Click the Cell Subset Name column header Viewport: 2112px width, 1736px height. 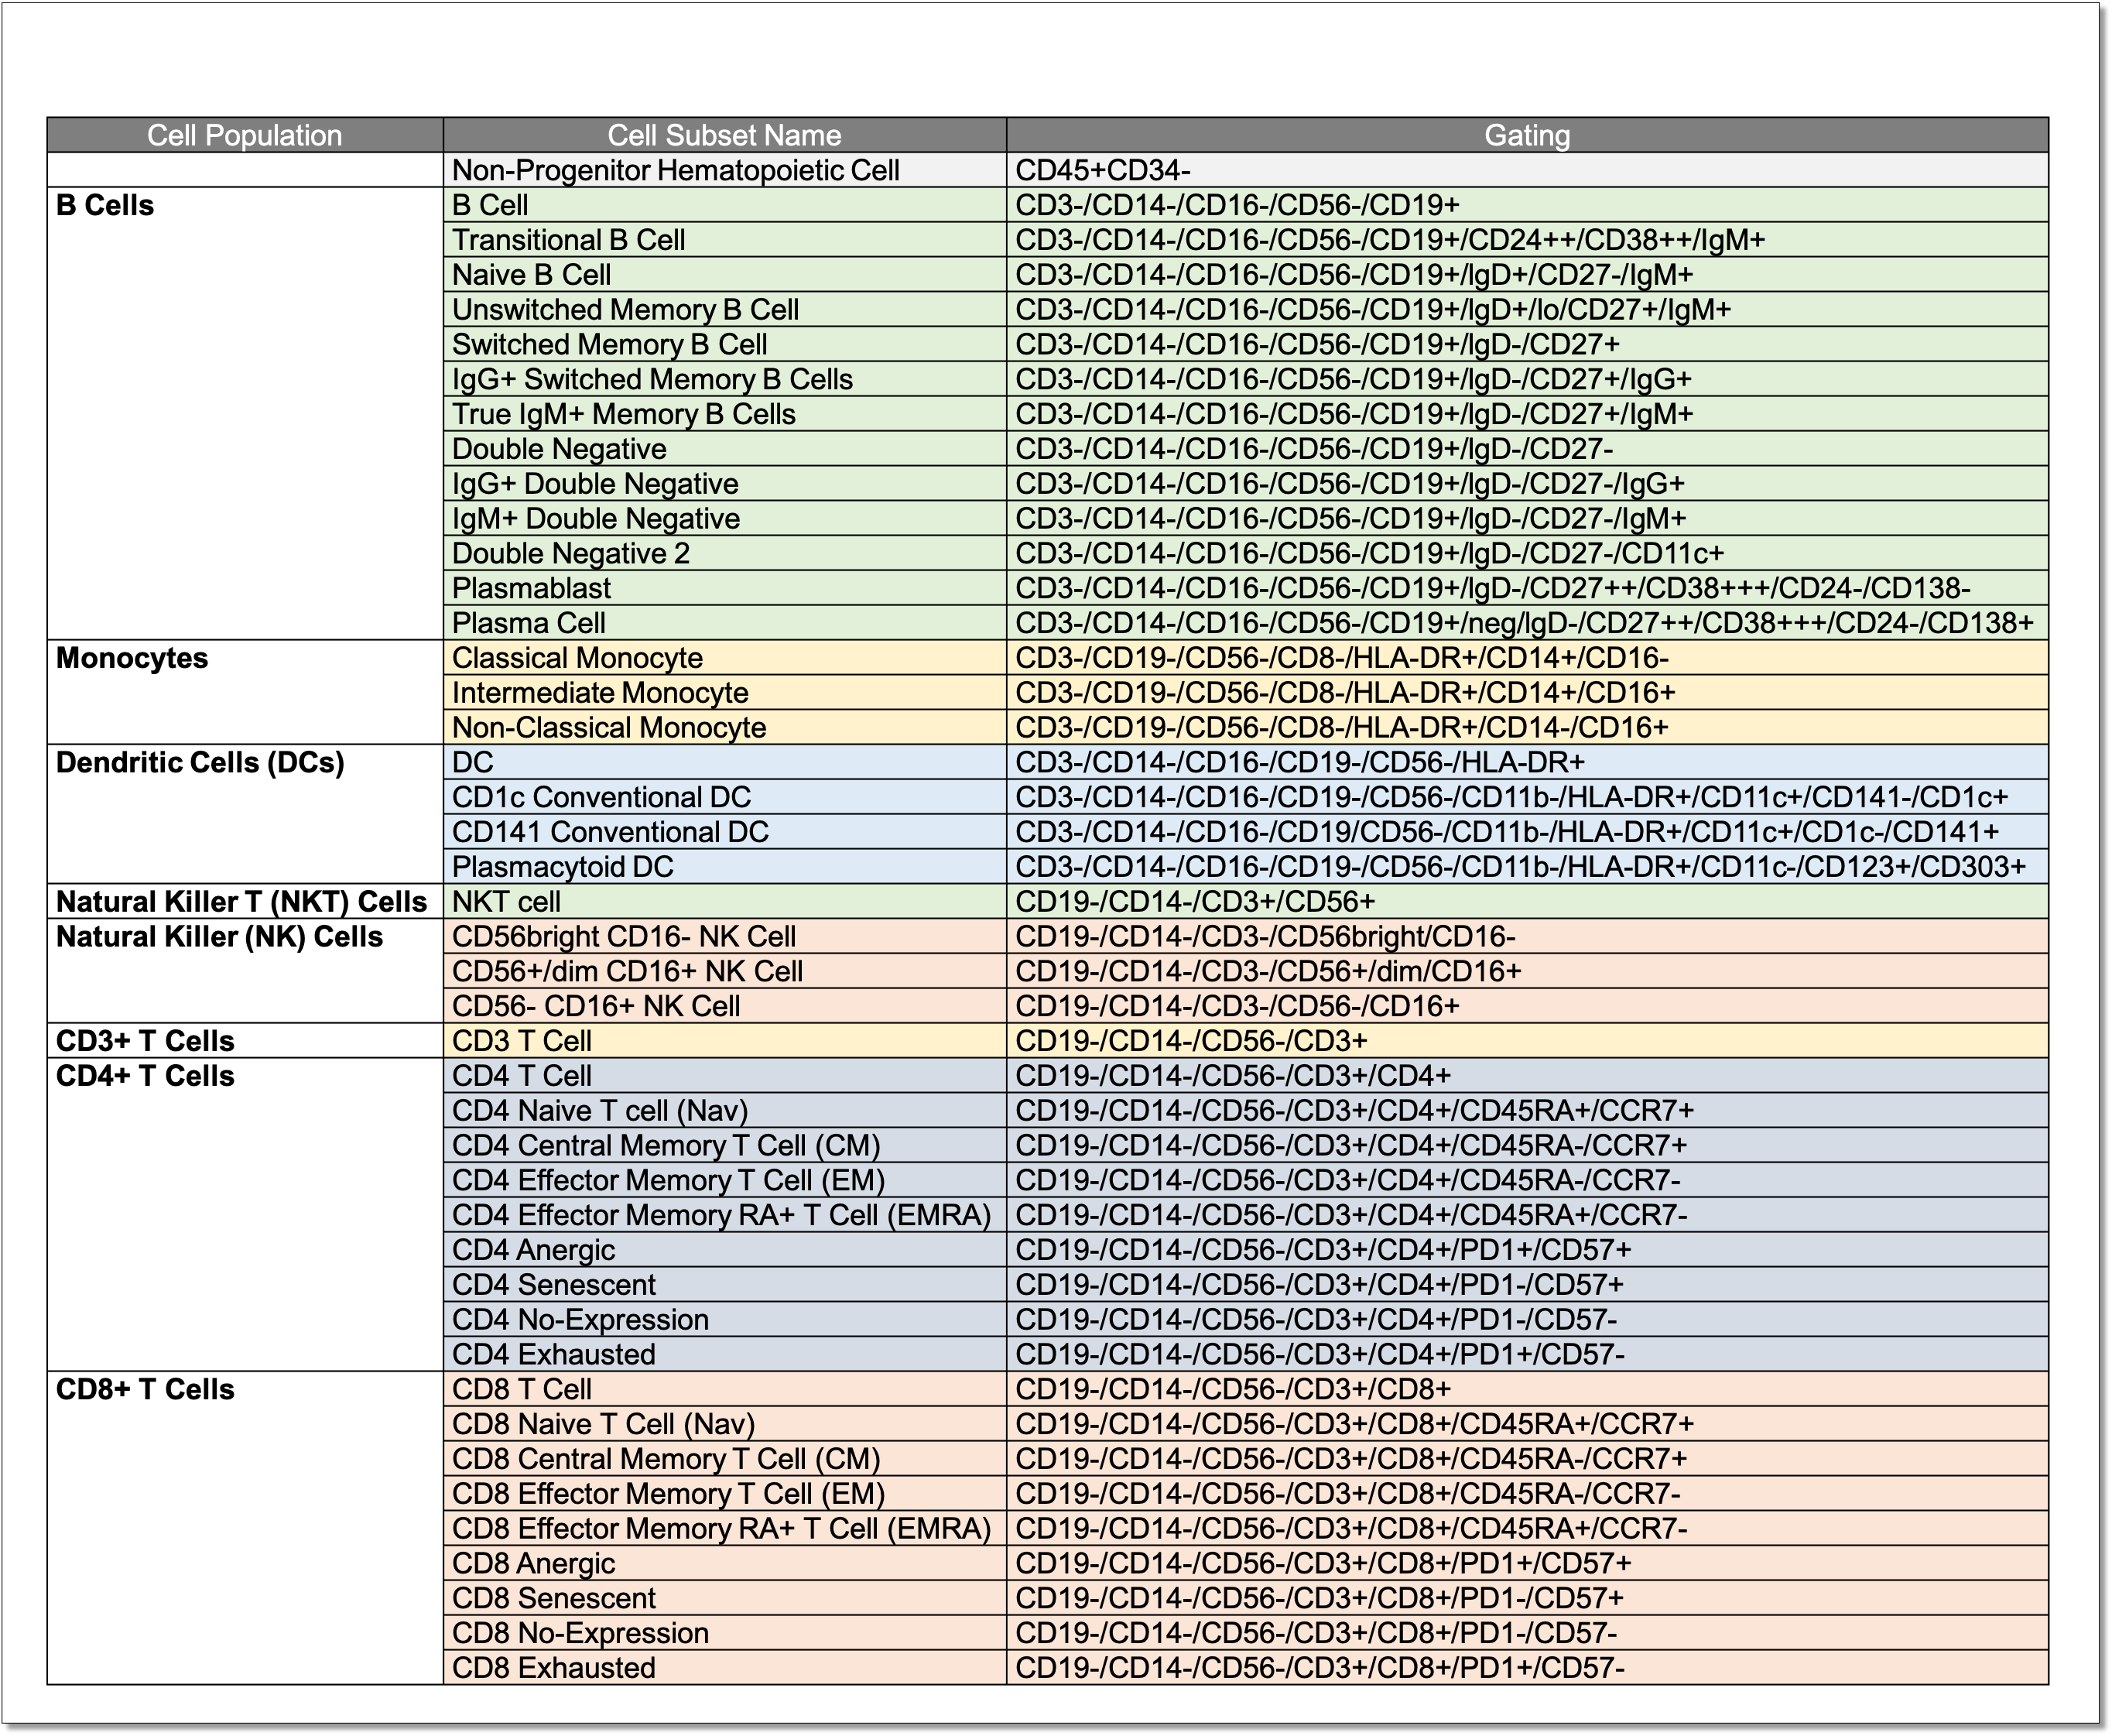click(x=724, y=135)
